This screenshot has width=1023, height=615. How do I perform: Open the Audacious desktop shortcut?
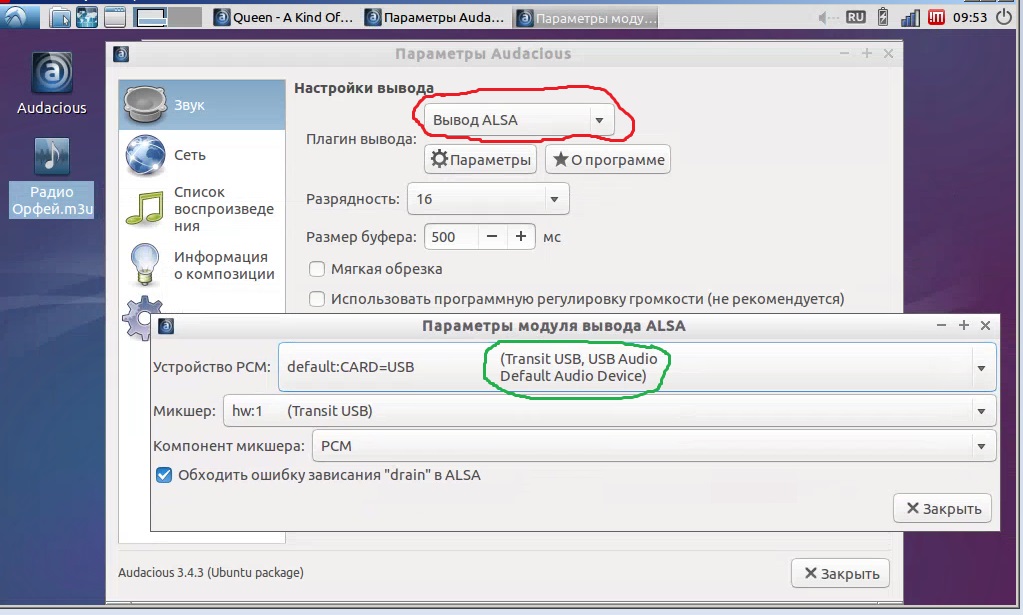coord(52,83)
